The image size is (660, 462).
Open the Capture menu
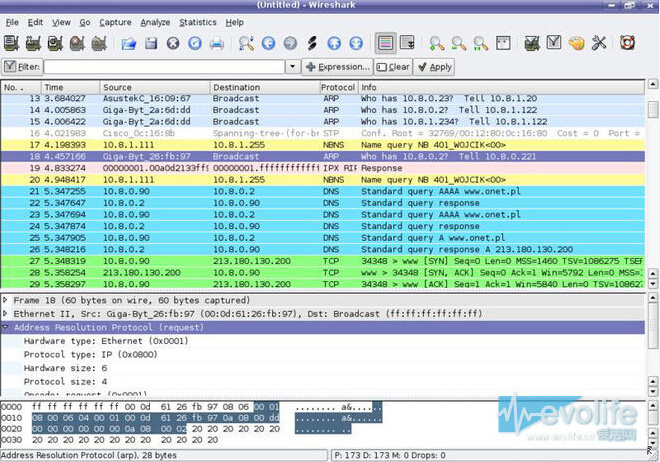pyautogui.click(x=115, y=22)
